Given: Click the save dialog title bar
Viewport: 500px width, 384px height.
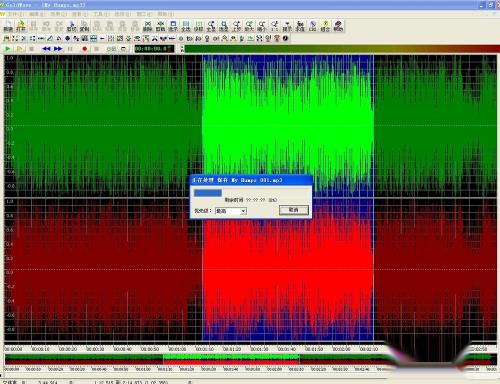Looking at the screenshot, I should 251,180.
